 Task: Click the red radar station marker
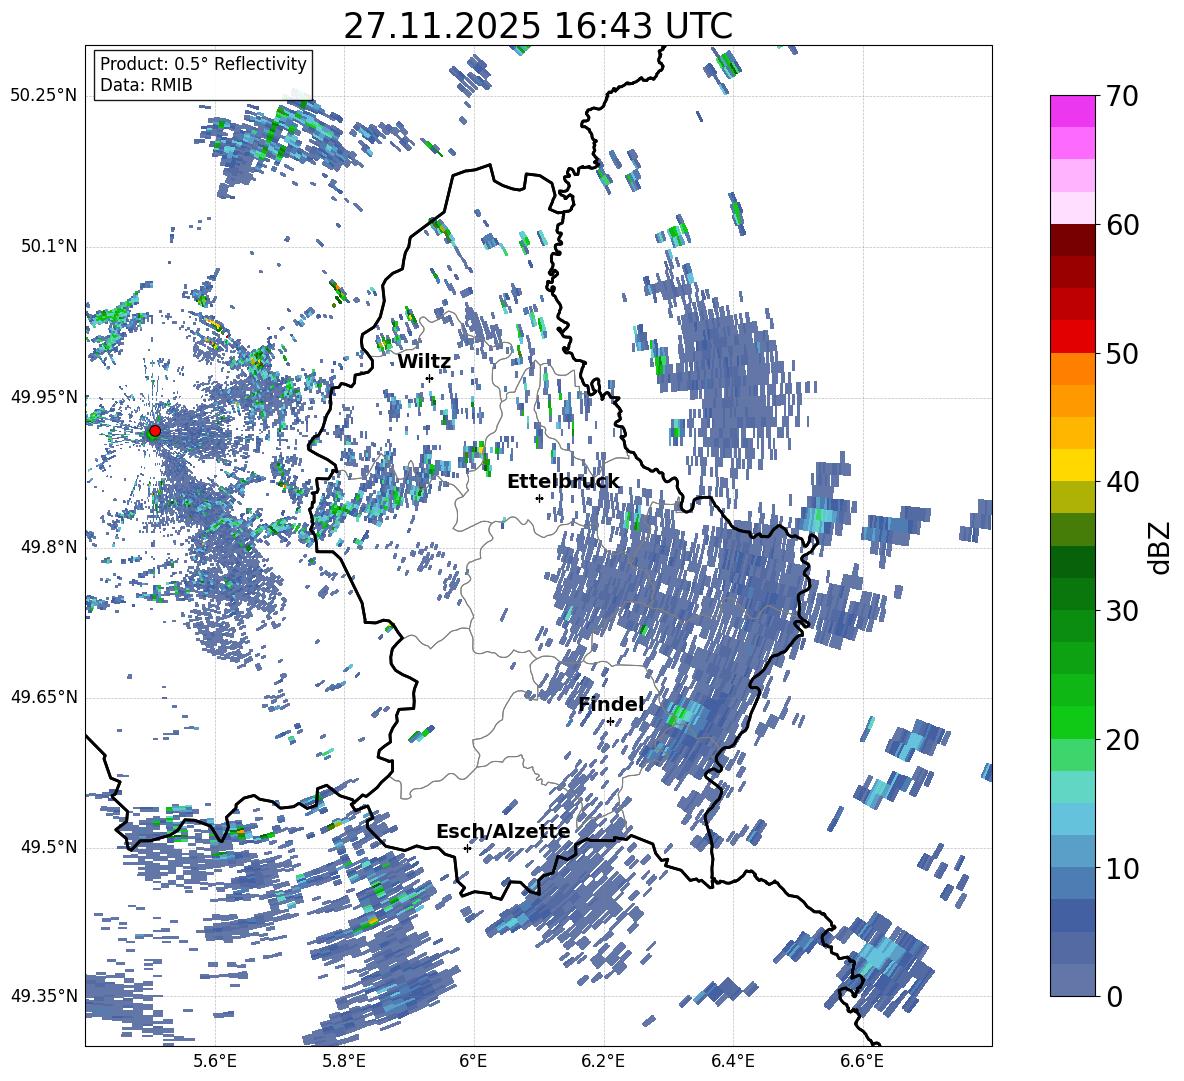(155, 430)
